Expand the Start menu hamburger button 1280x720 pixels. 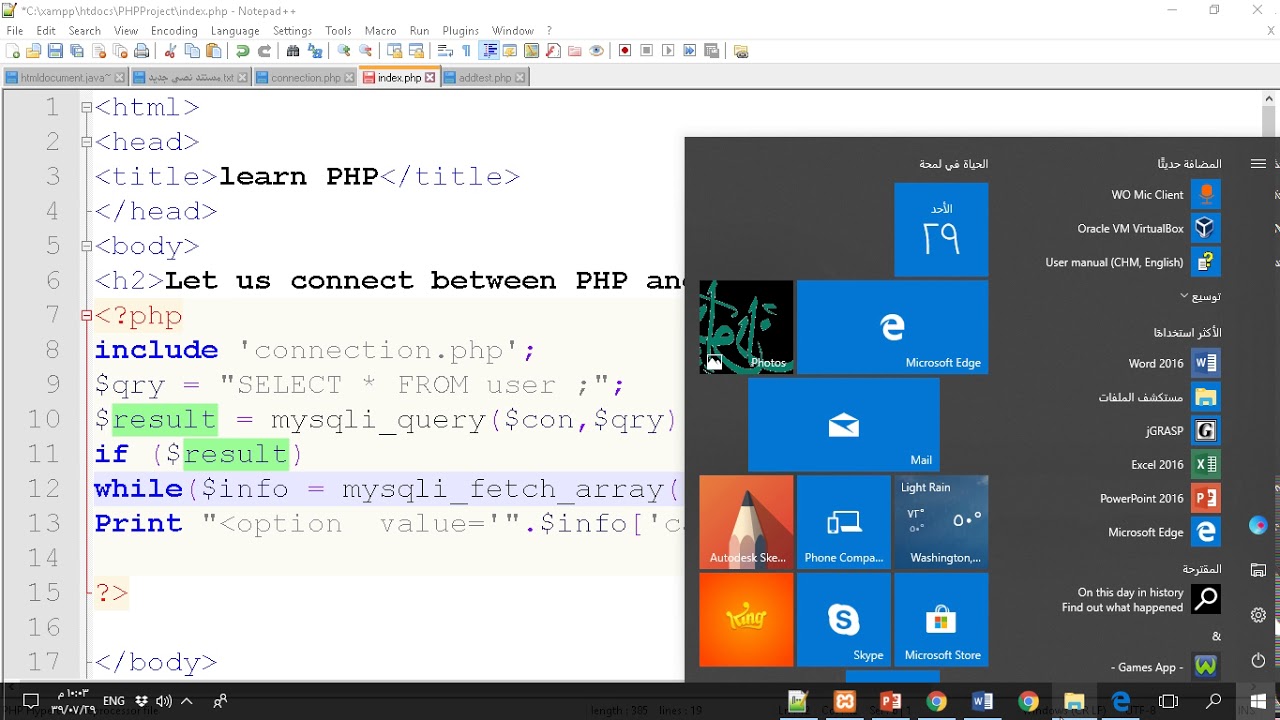click(x=1258, y=163)
